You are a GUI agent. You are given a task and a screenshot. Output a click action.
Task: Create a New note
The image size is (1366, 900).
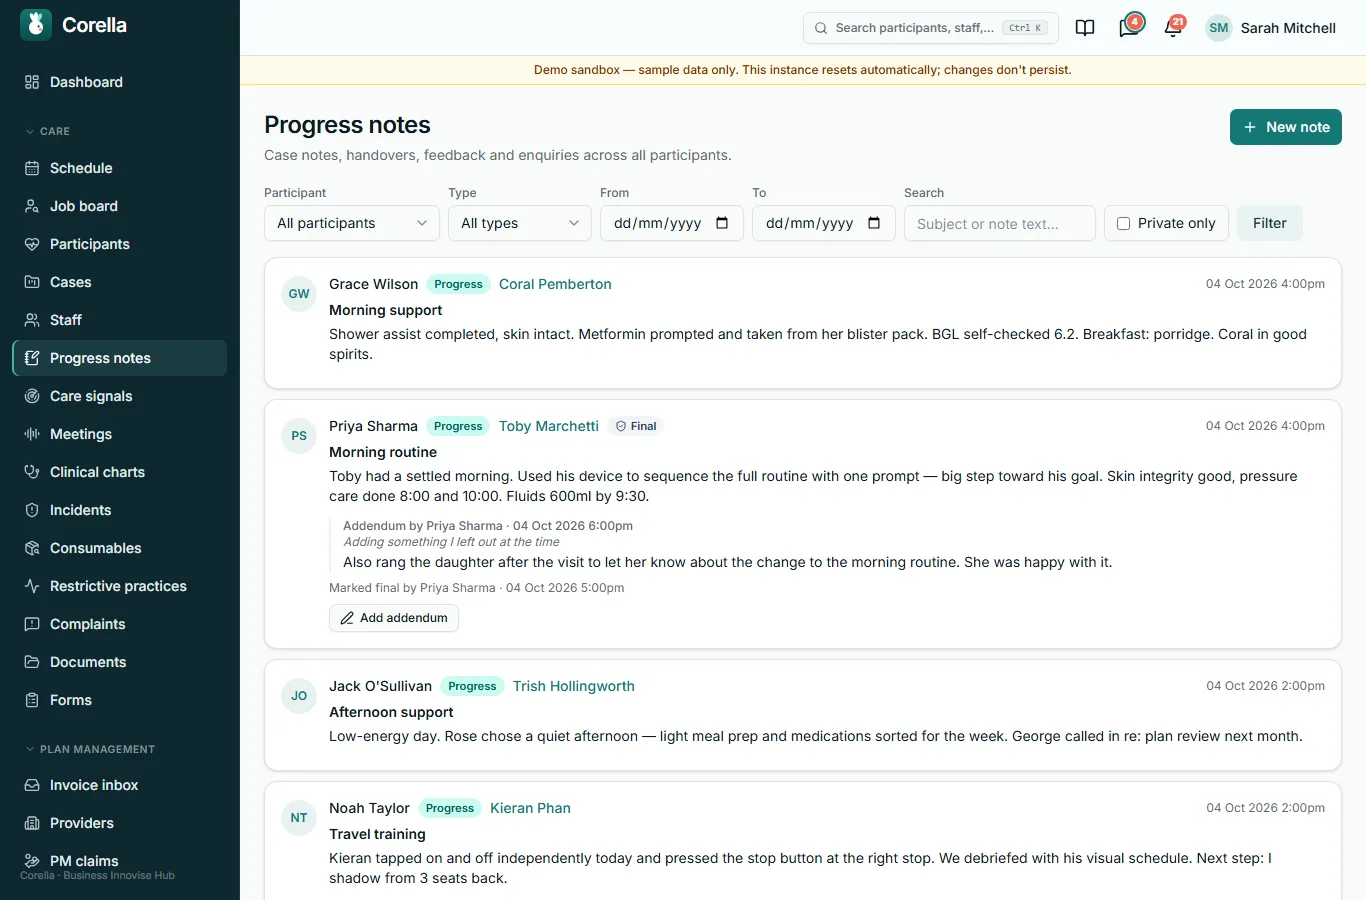pos(1285,127)
